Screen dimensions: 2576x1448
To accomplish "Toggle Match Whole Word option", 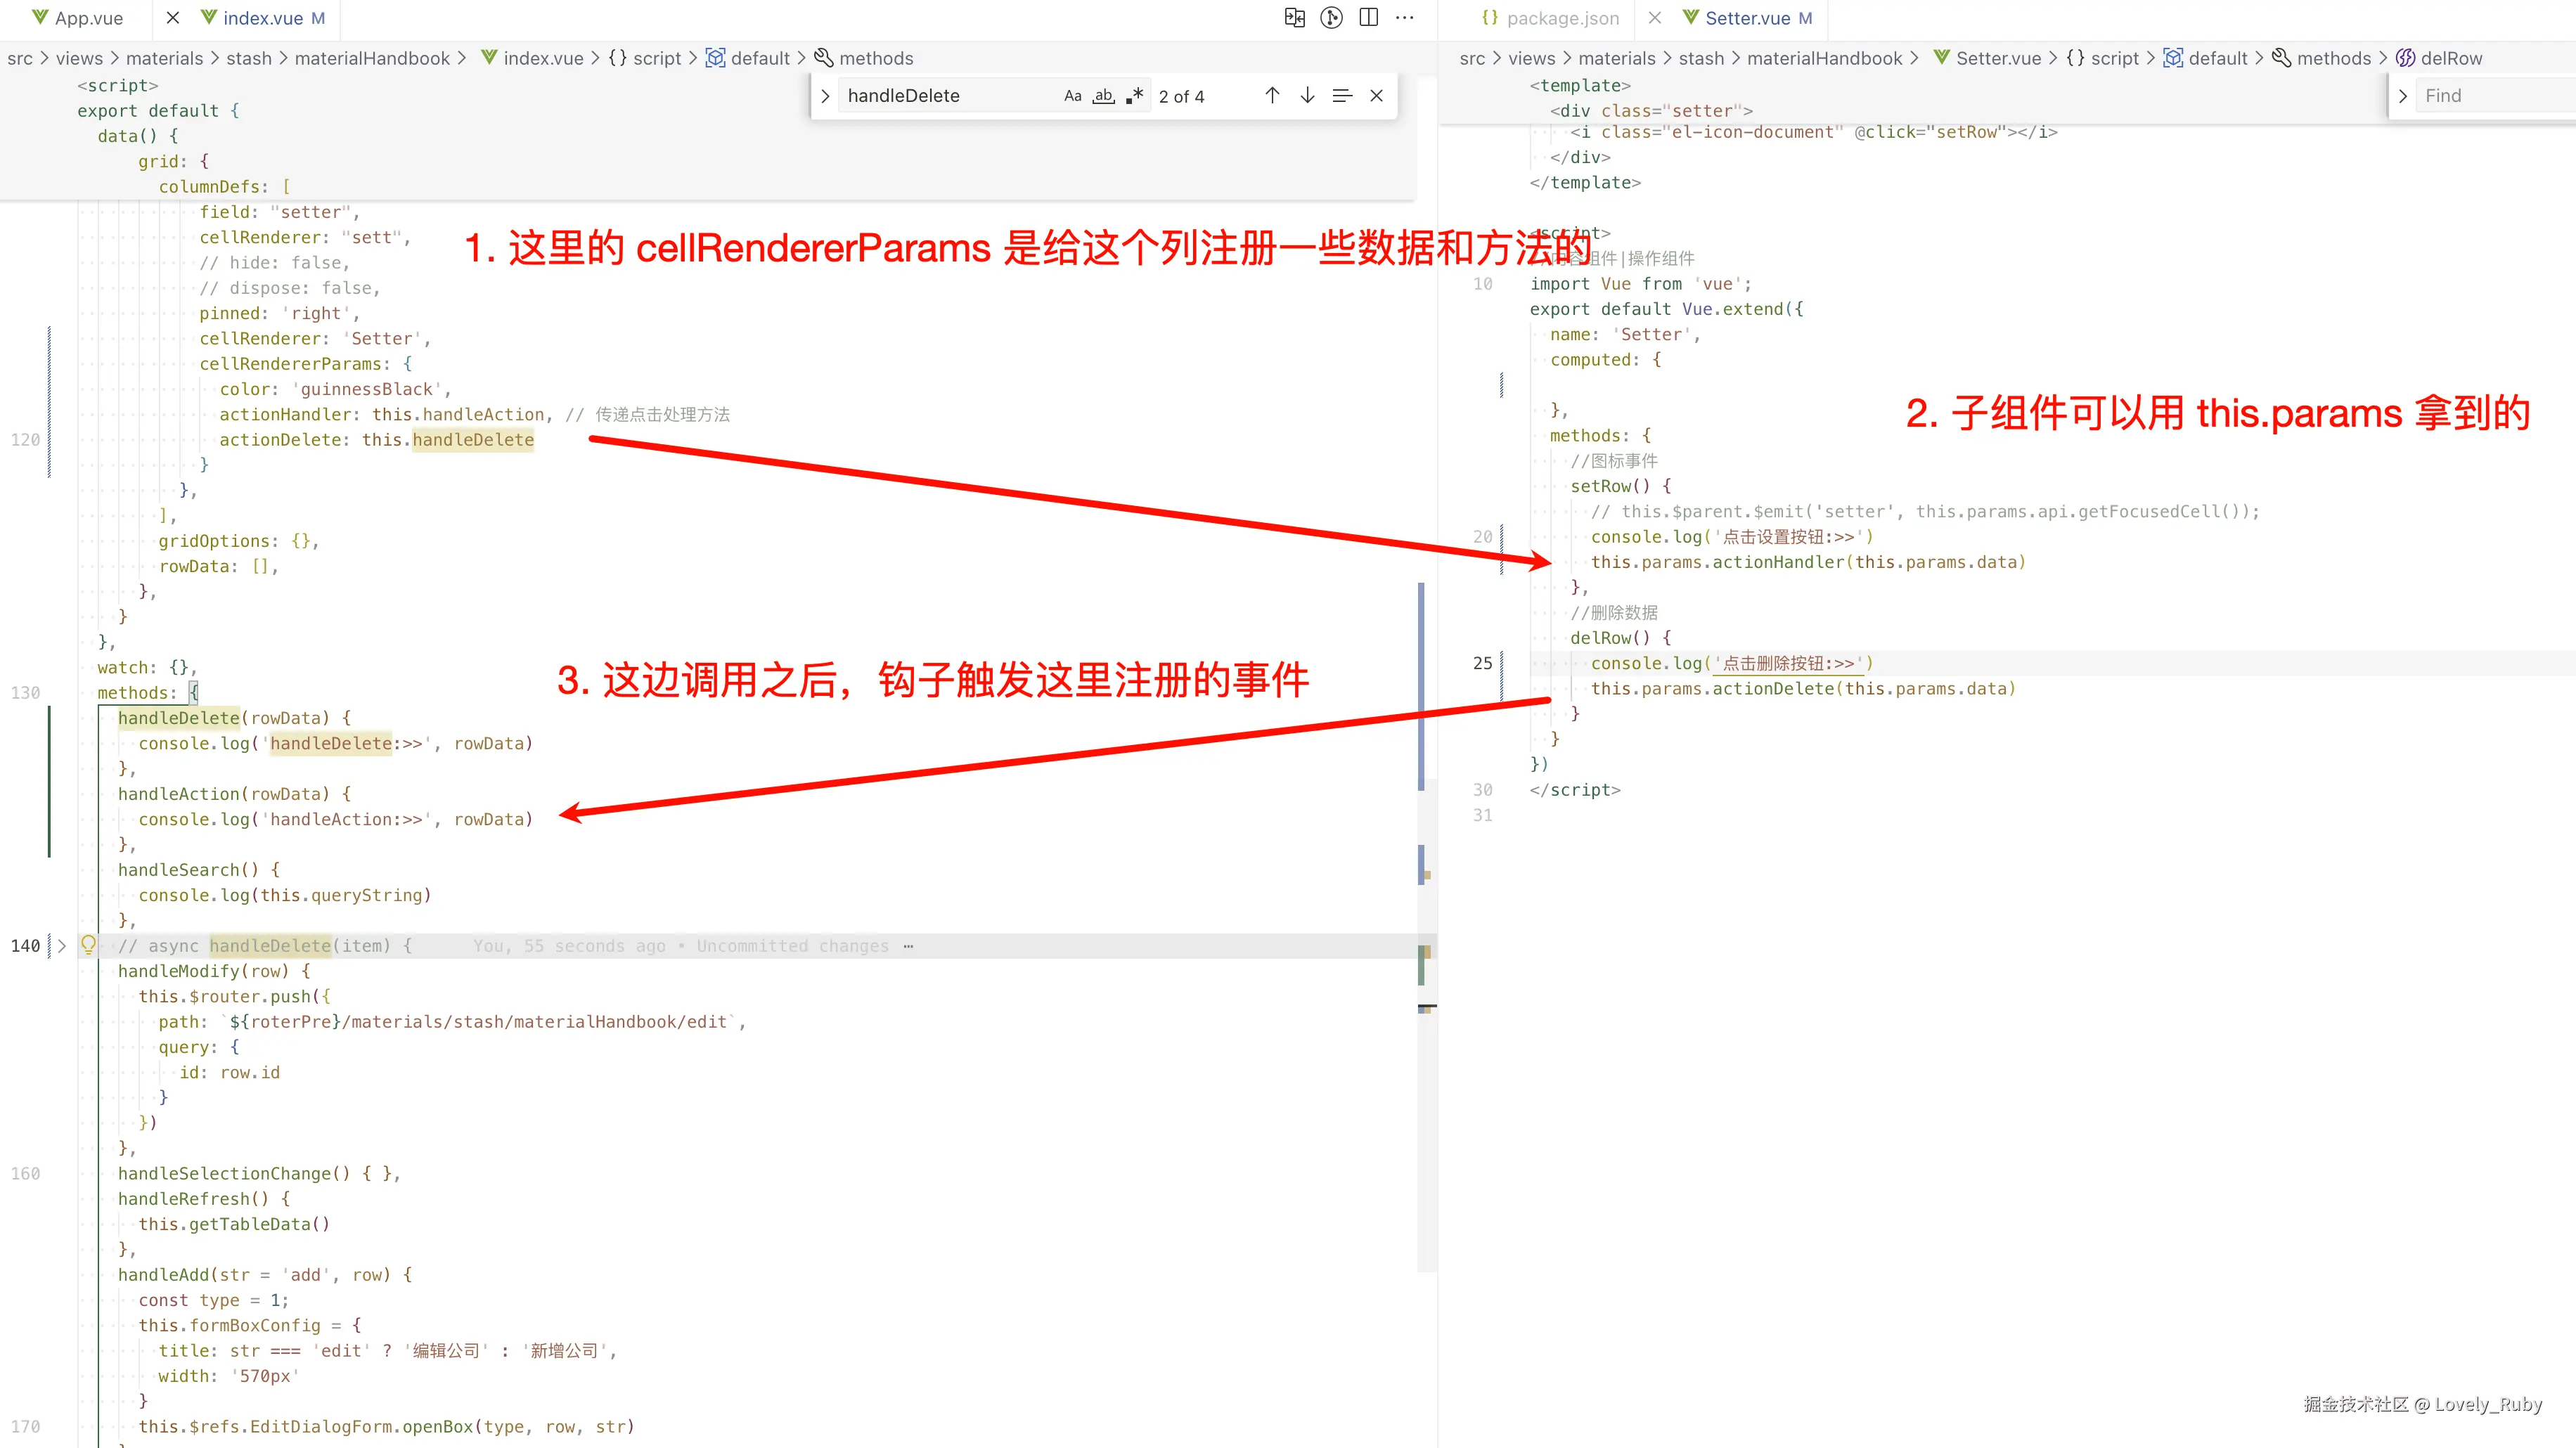I will 1103,96.
